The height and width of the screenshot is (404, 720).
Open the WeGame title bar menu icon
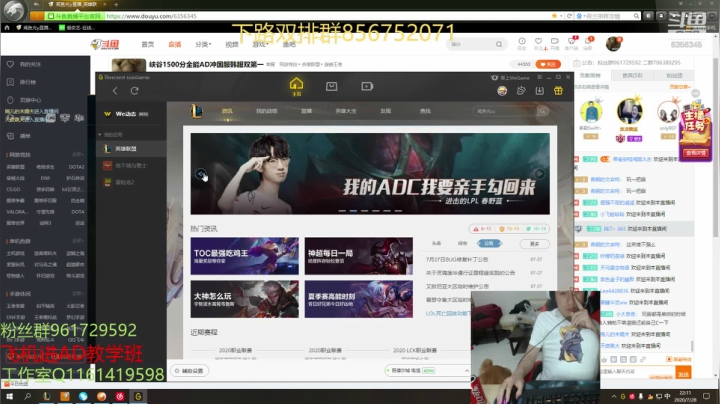[x=540, y=77]
